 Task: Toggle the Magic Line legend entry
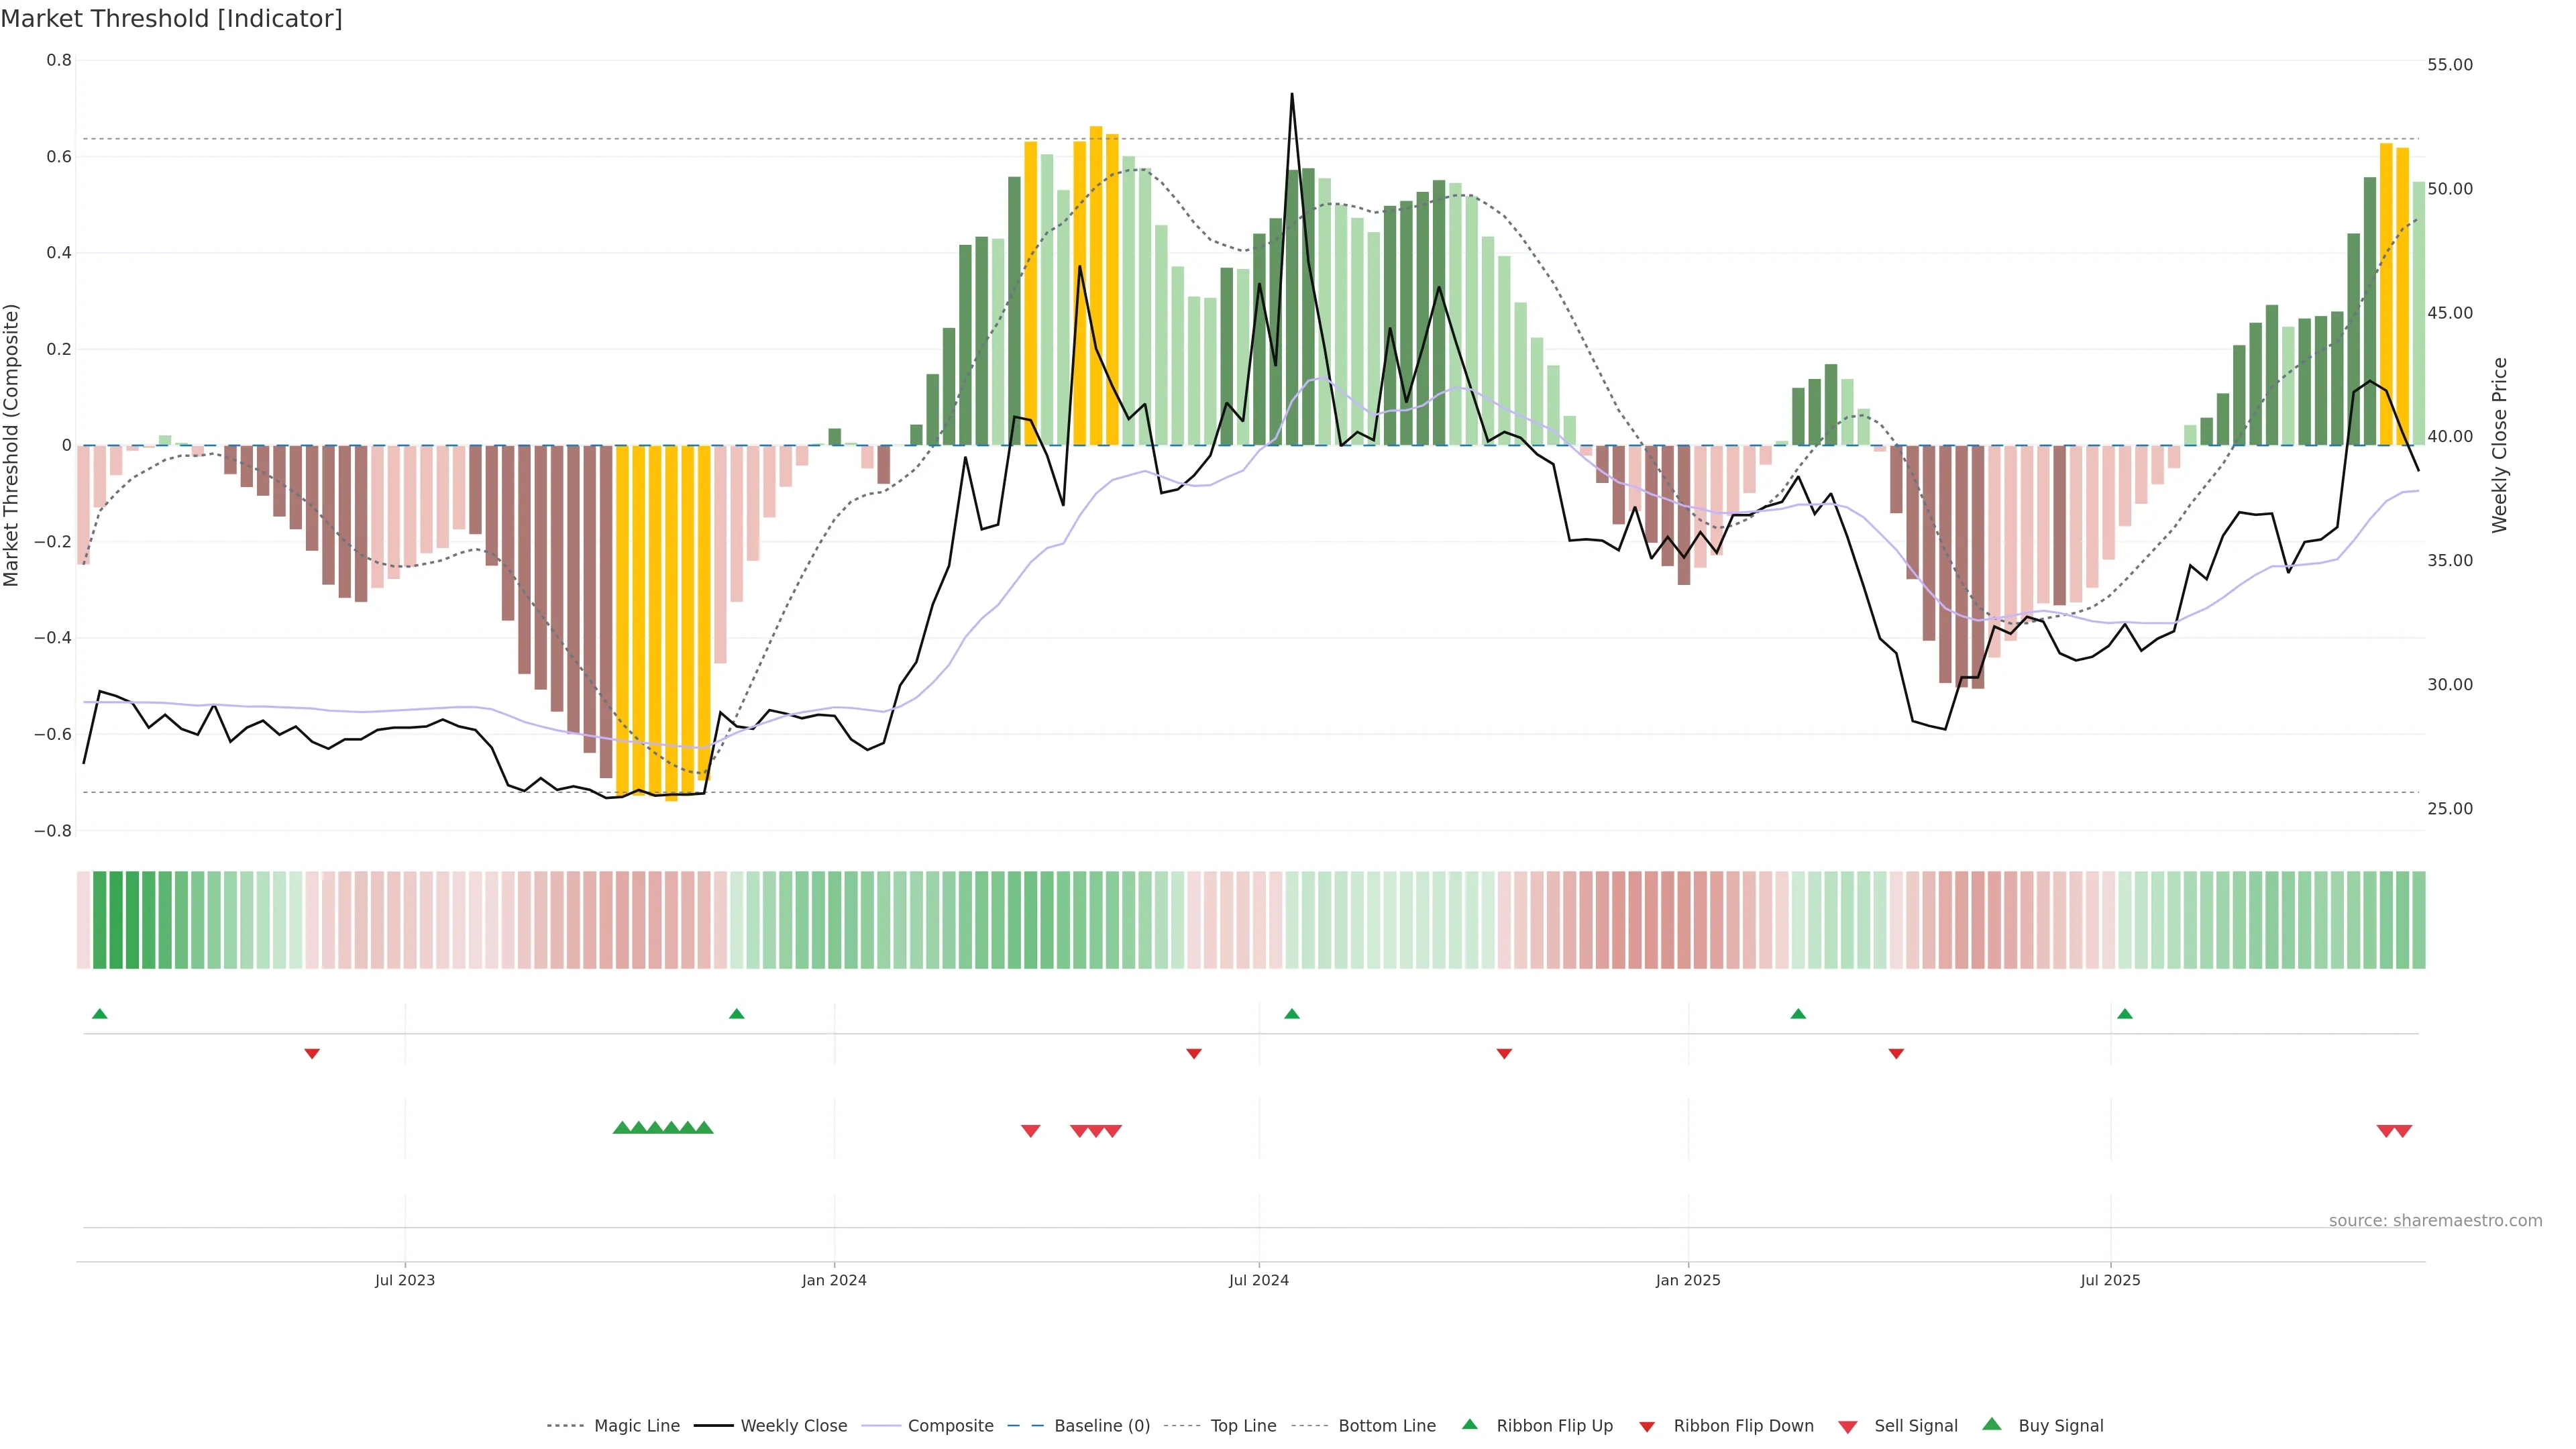pyautogui.click(x=636, y=1426)
